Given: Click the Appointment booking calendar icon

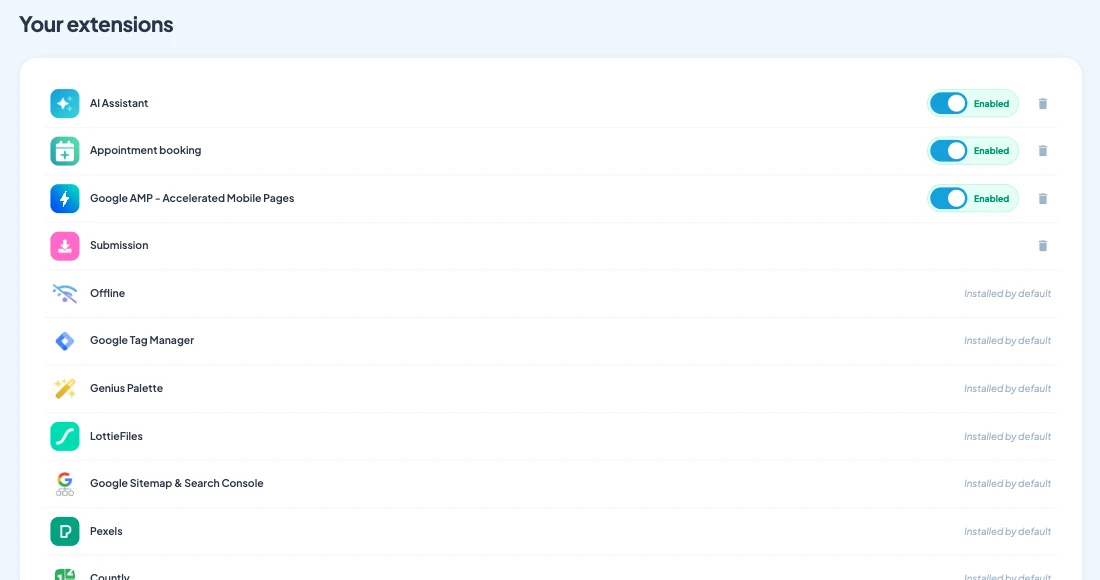Looking at the screenshot, I should coord(65,151).
